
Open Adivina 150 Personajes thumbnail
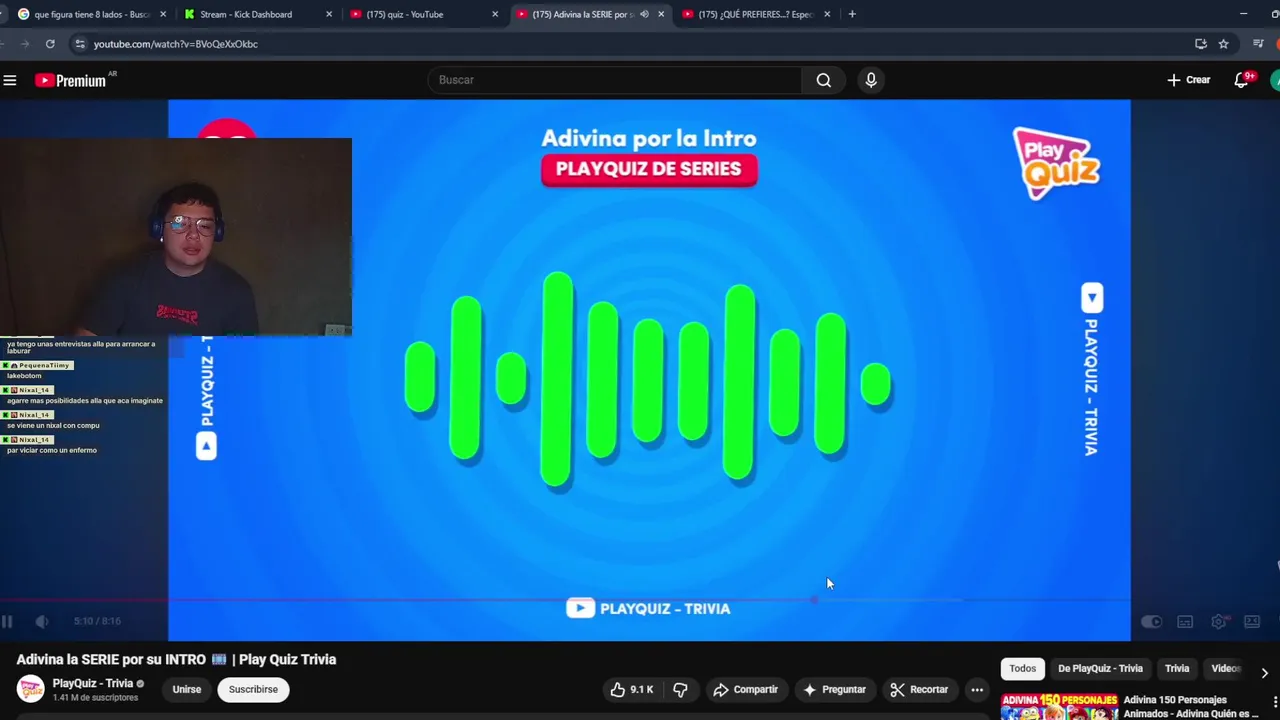click(1059, 706)
